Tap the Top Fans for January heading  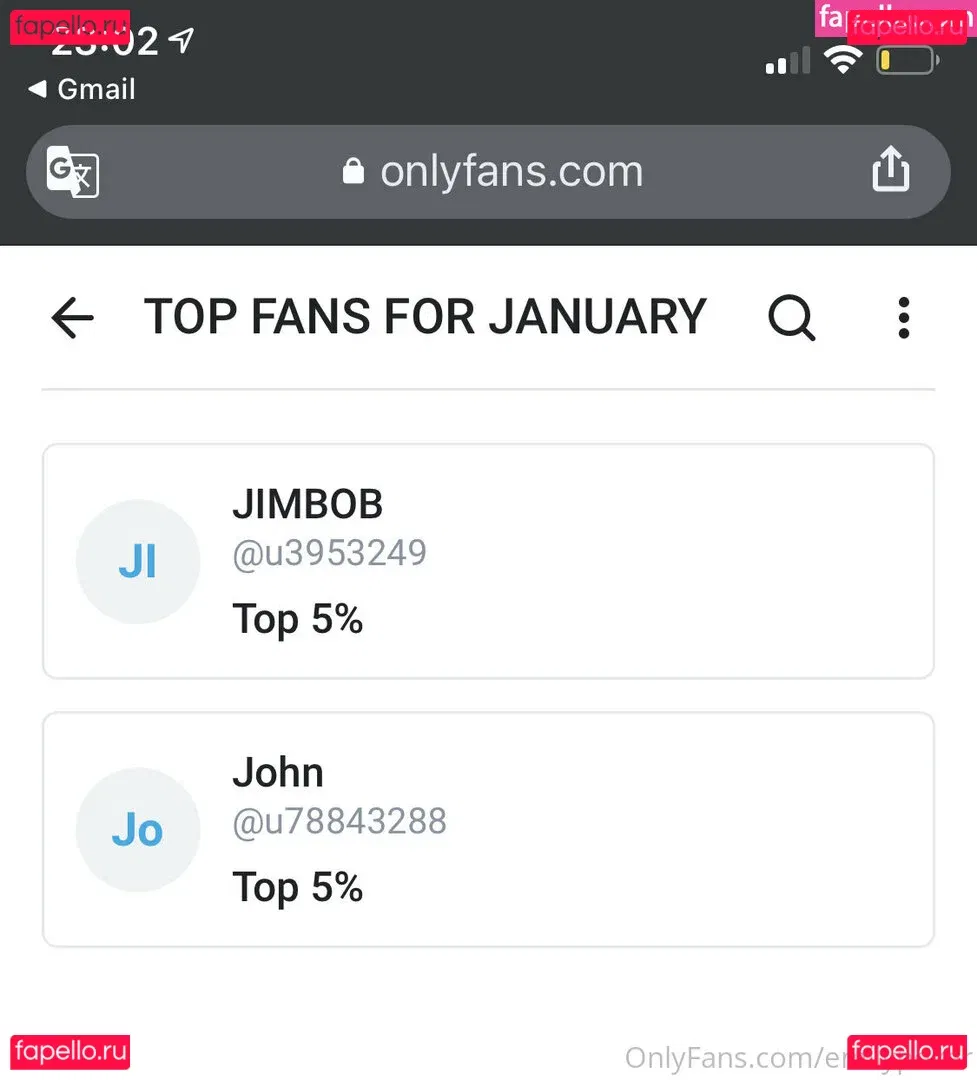click(425, 317)
